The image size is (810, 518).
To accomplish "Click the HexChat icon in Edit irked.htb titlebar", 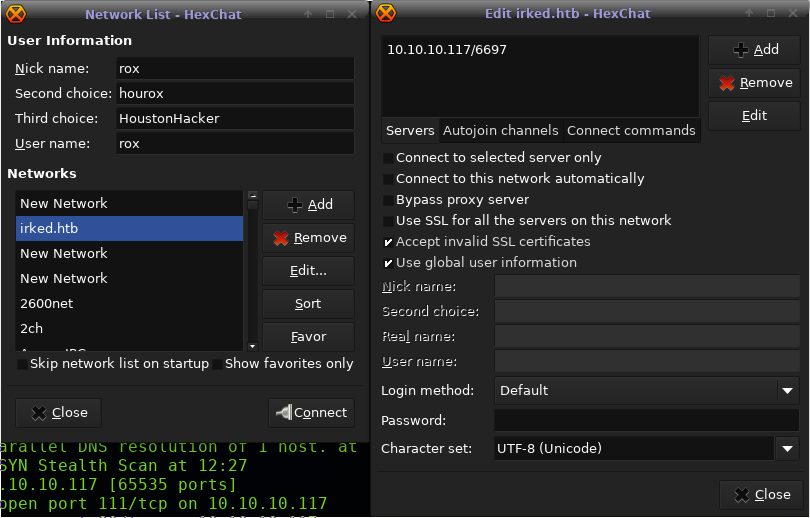I will pyautogui.click(x=386, y=14).
